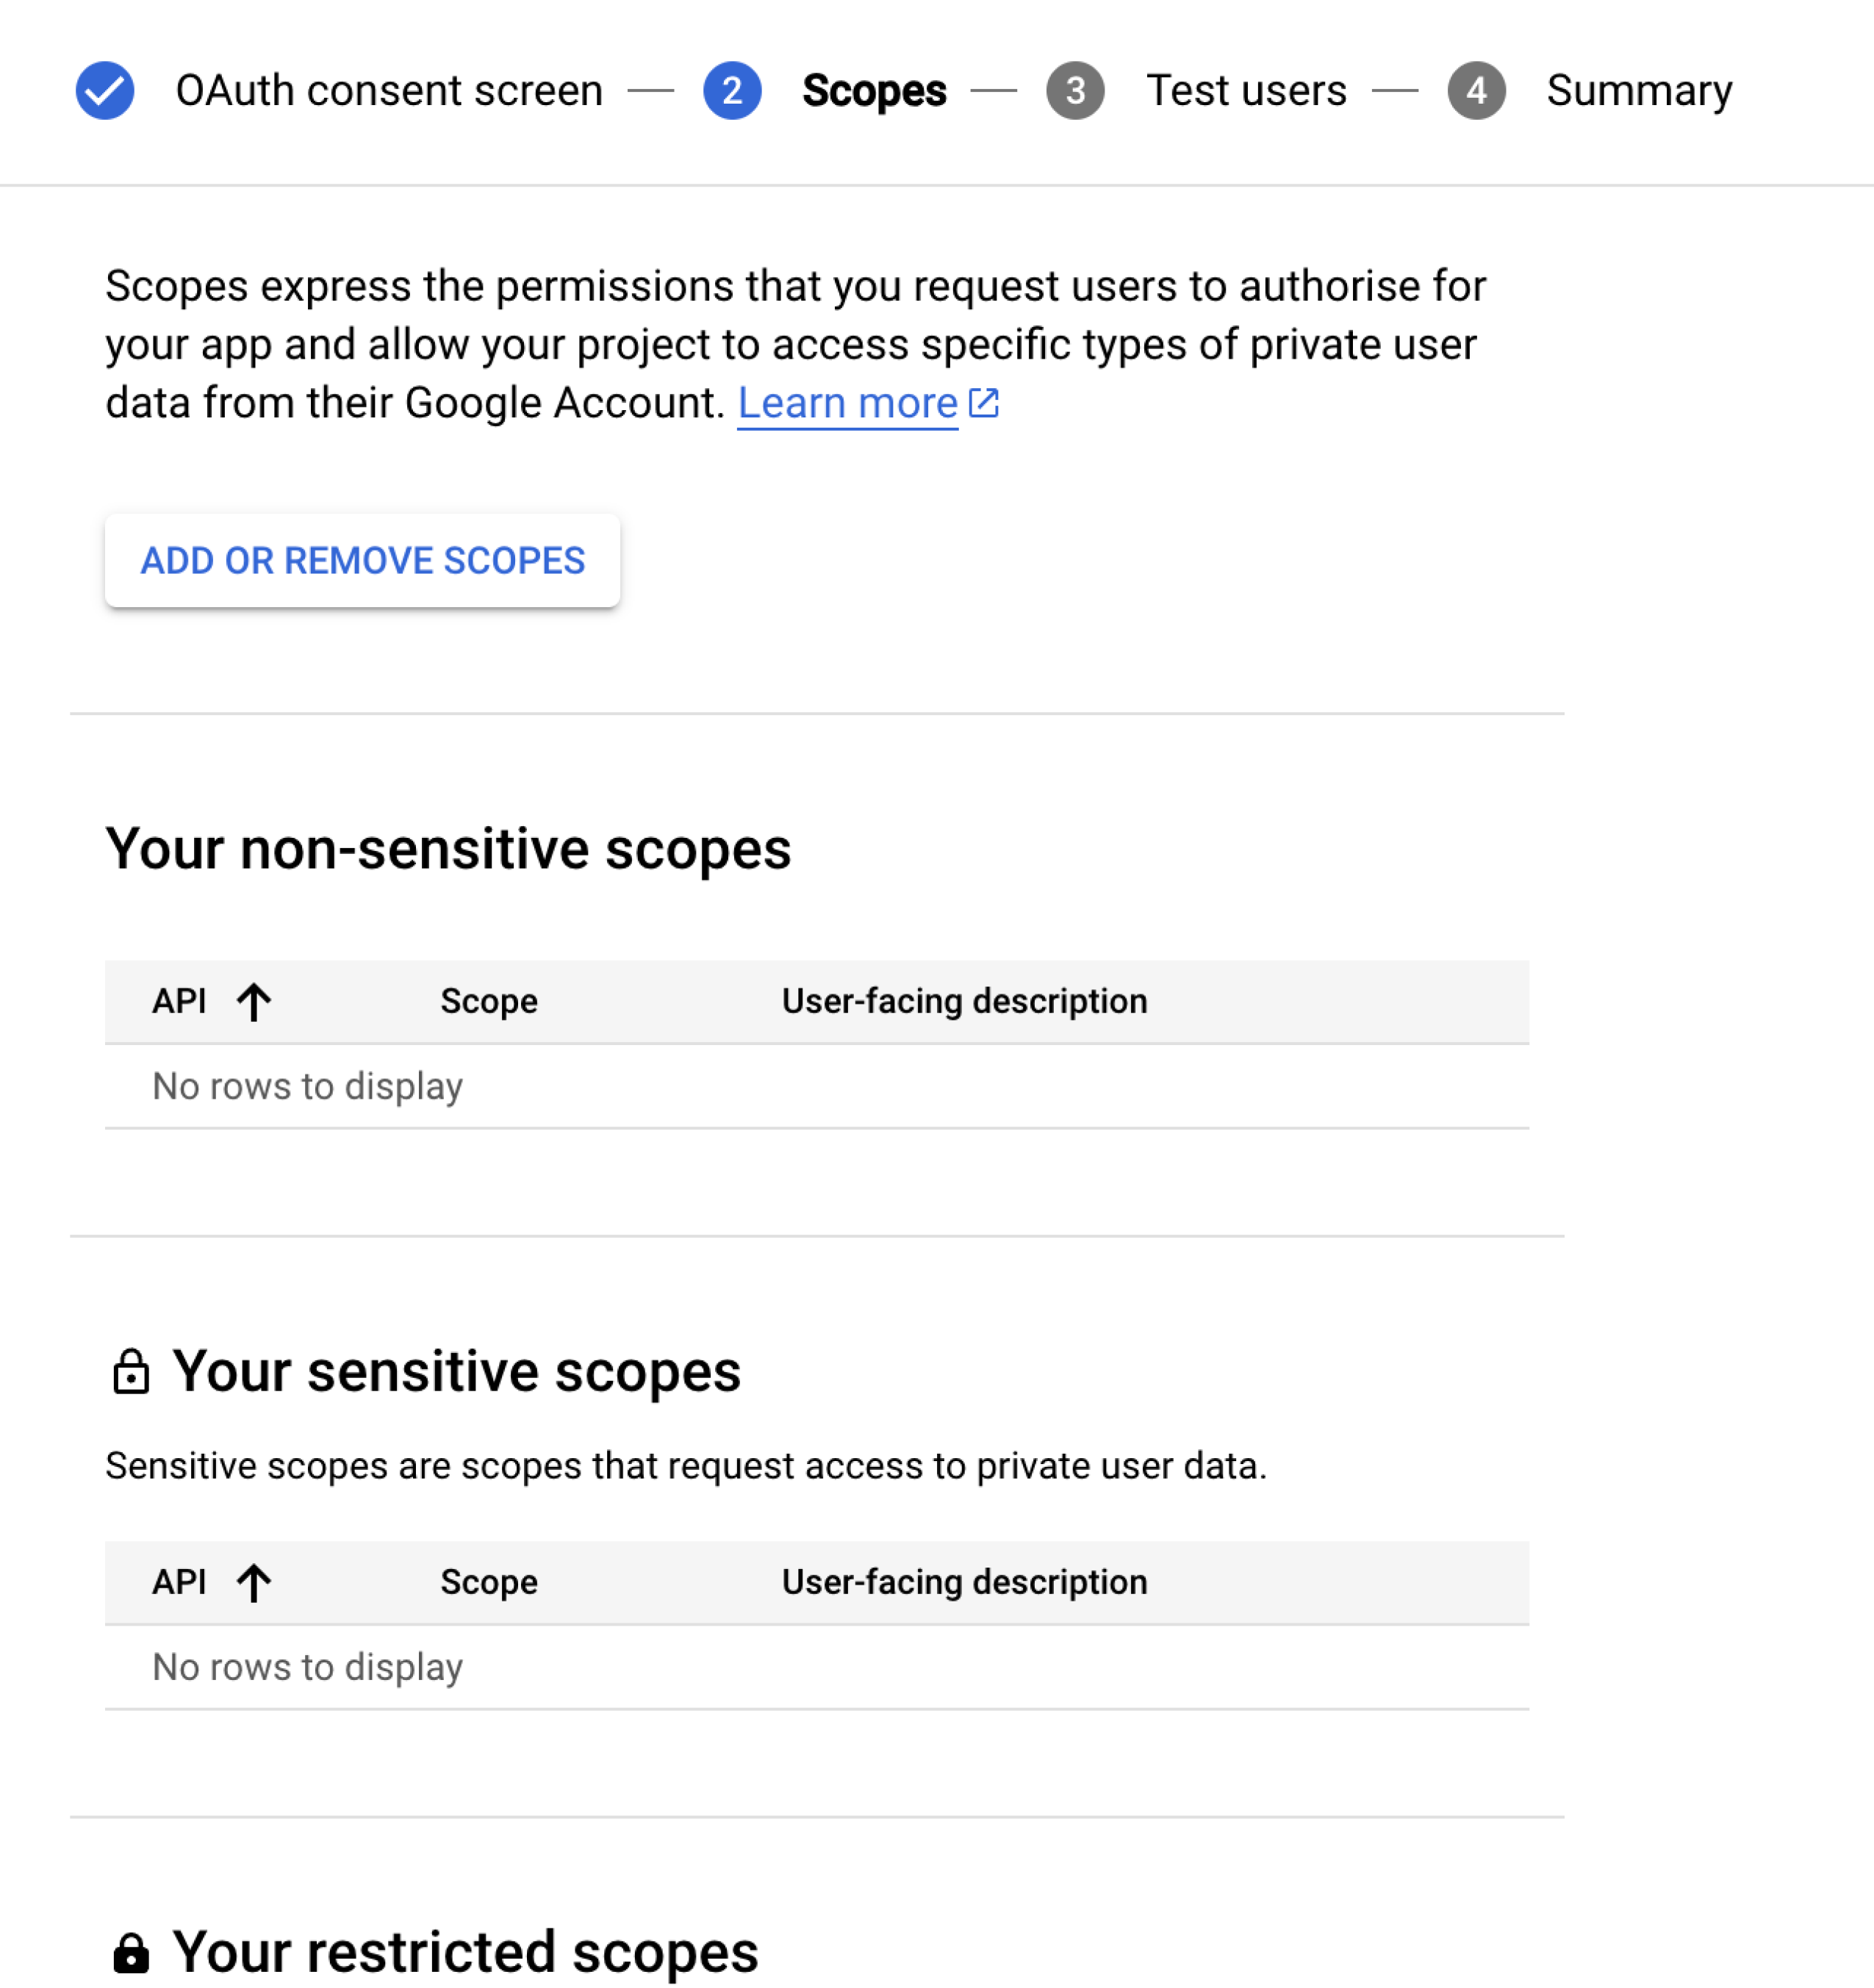Click the step 3 circle icon
The width and height of the screenshot is (1874, 1988).
(1075, 91)
